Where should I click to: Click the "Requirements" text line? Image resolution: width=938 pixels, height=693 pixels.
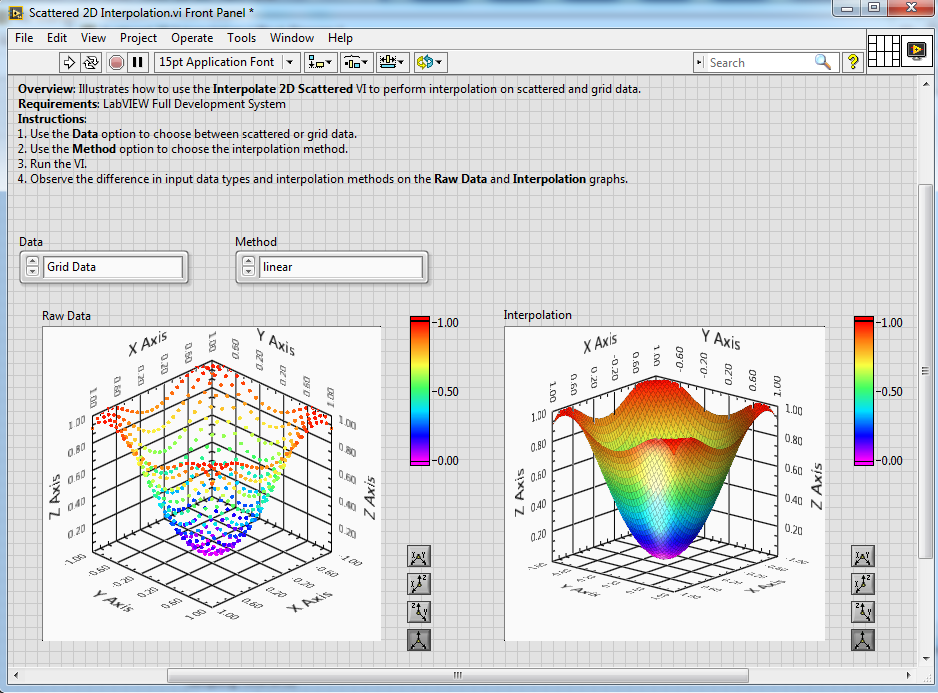(152, 104)
